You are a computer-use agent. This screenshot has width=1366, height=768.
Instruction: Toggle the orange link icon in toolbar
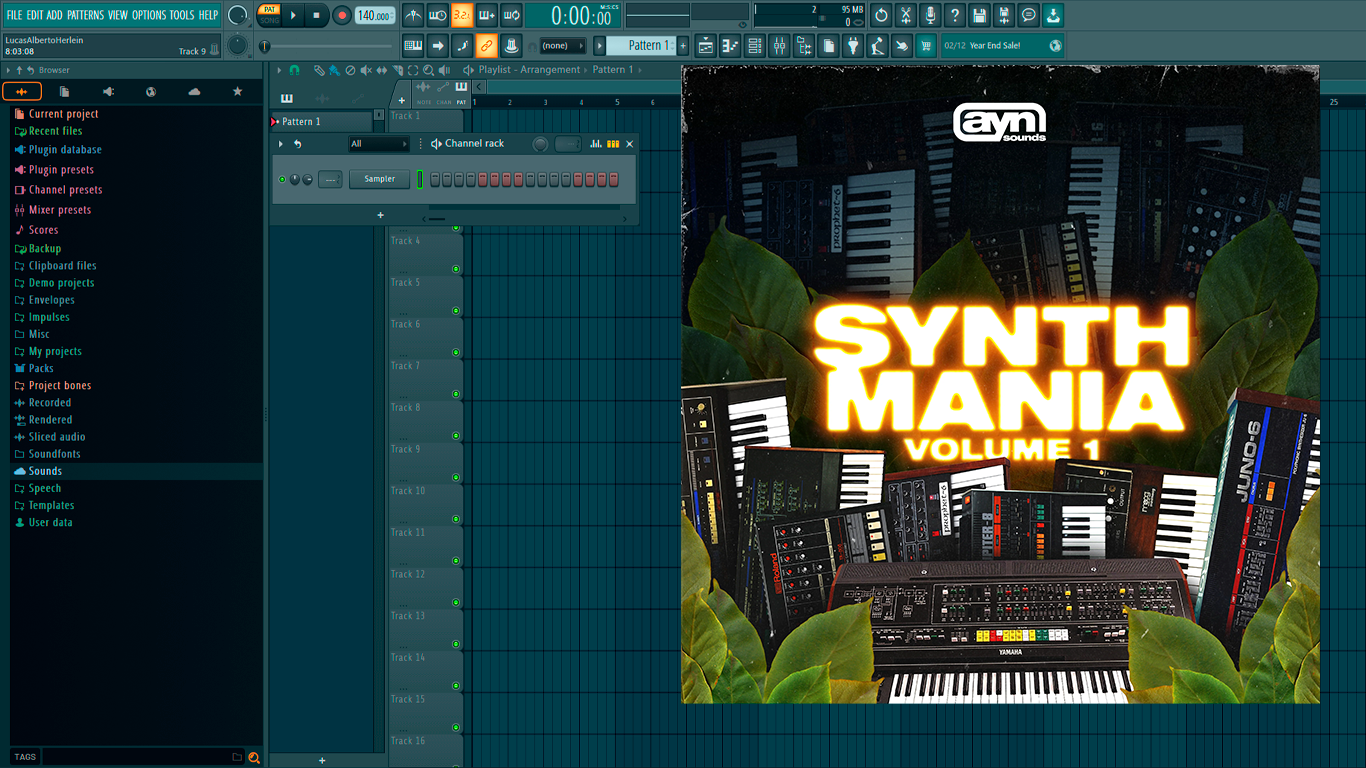tap(486, 45)
